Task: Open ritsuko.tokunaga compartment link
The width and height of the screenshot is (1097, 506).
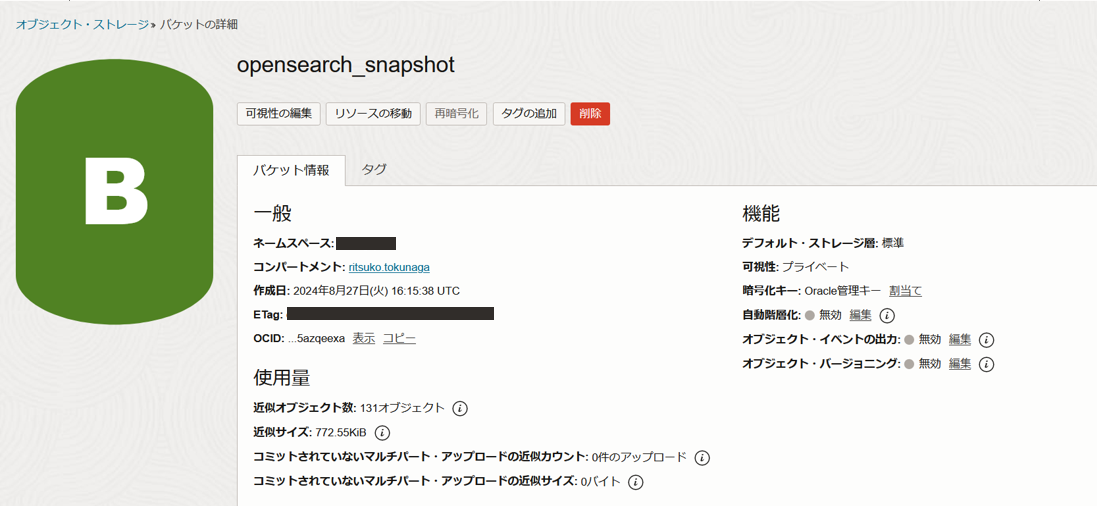Action: point(389,267)
